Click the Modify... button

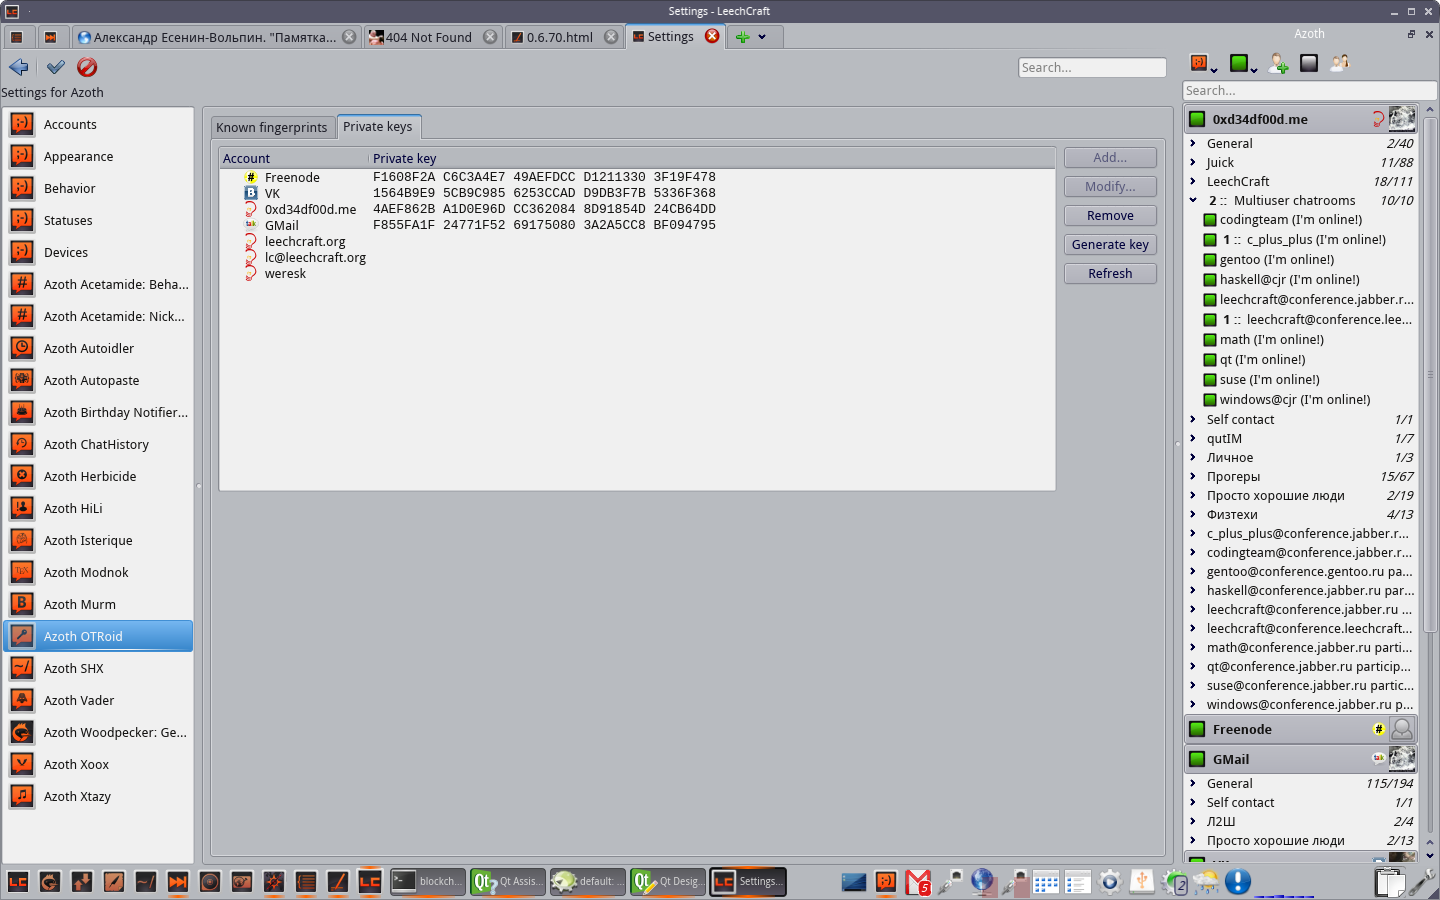(x=1110, y=187)
